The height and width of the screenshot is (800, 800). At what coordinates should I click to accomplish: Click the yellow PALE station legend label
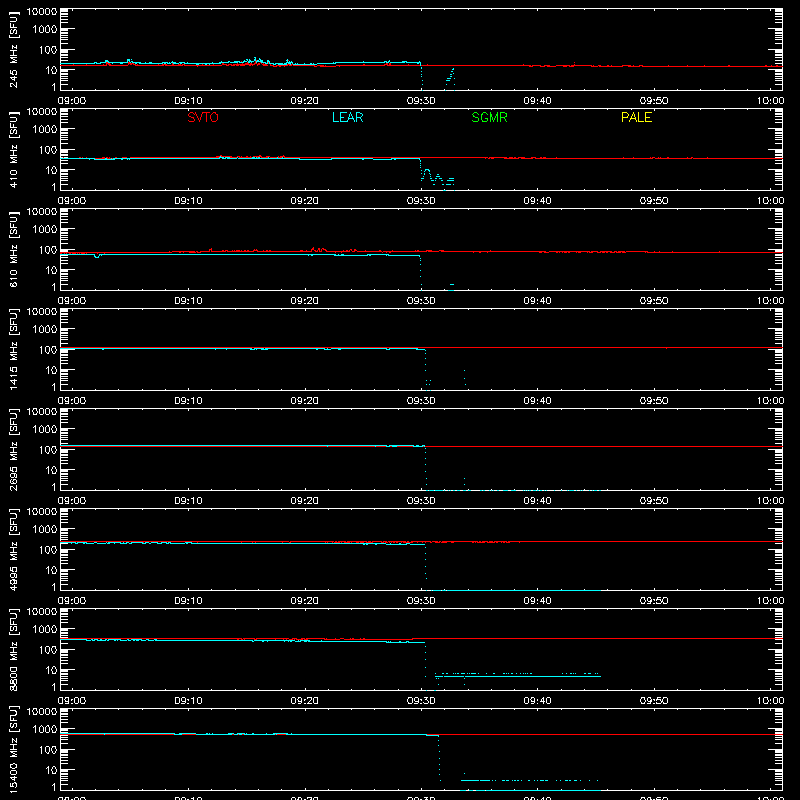[x=636, y=117]
